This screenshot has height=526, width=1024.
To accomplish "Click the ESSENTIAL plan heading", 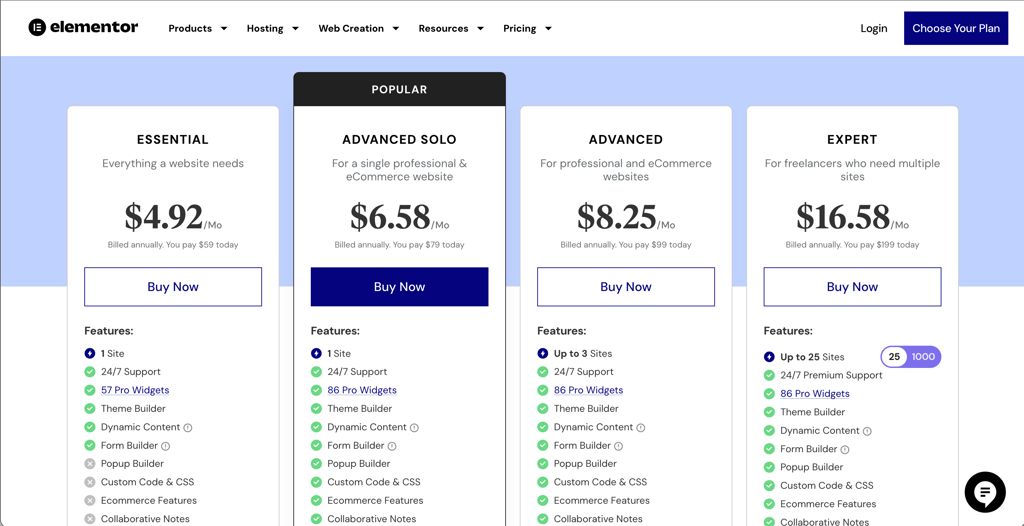I will click(173, 140).
